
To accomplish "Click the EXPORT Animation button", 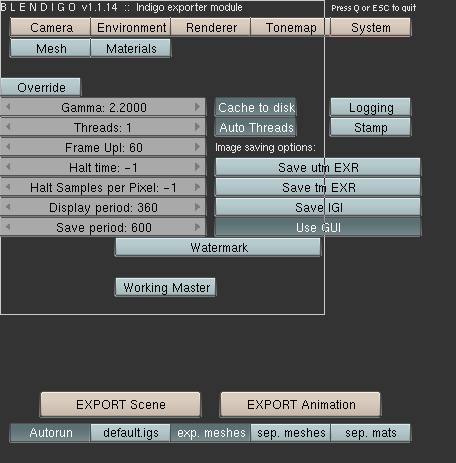I will (300, 405).
